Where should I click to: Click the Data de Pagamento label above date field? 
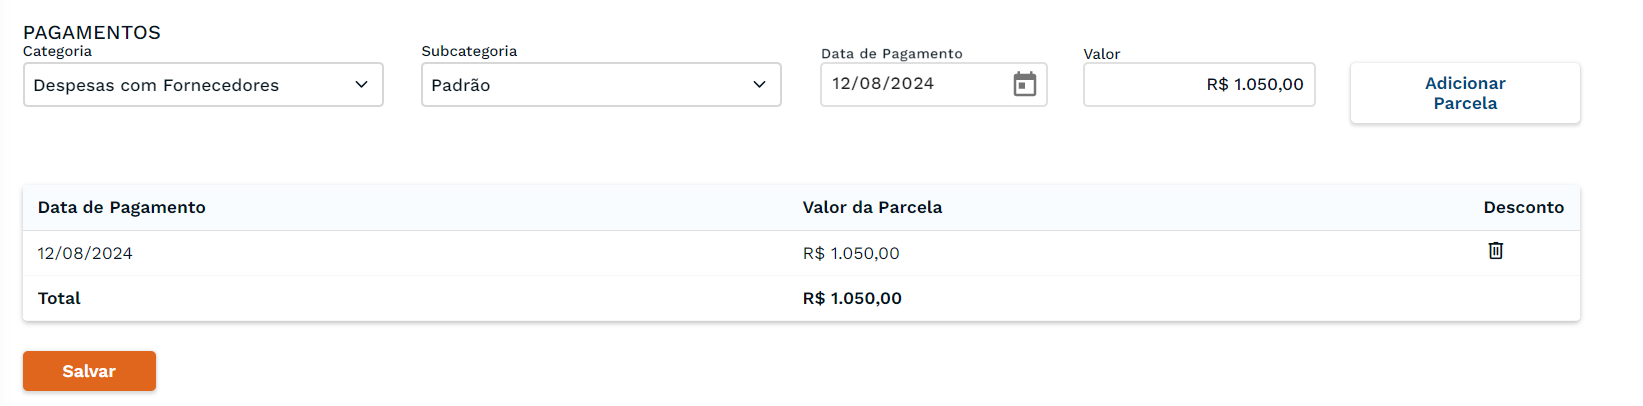(891, 54)
